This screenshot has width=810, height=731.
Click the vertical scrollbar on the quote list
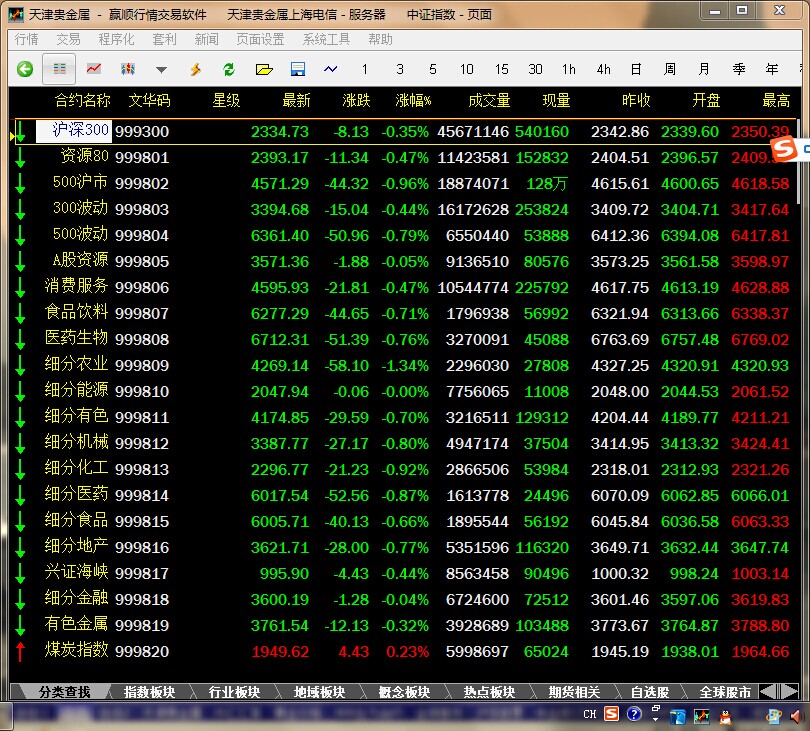(x=799, y=161)
